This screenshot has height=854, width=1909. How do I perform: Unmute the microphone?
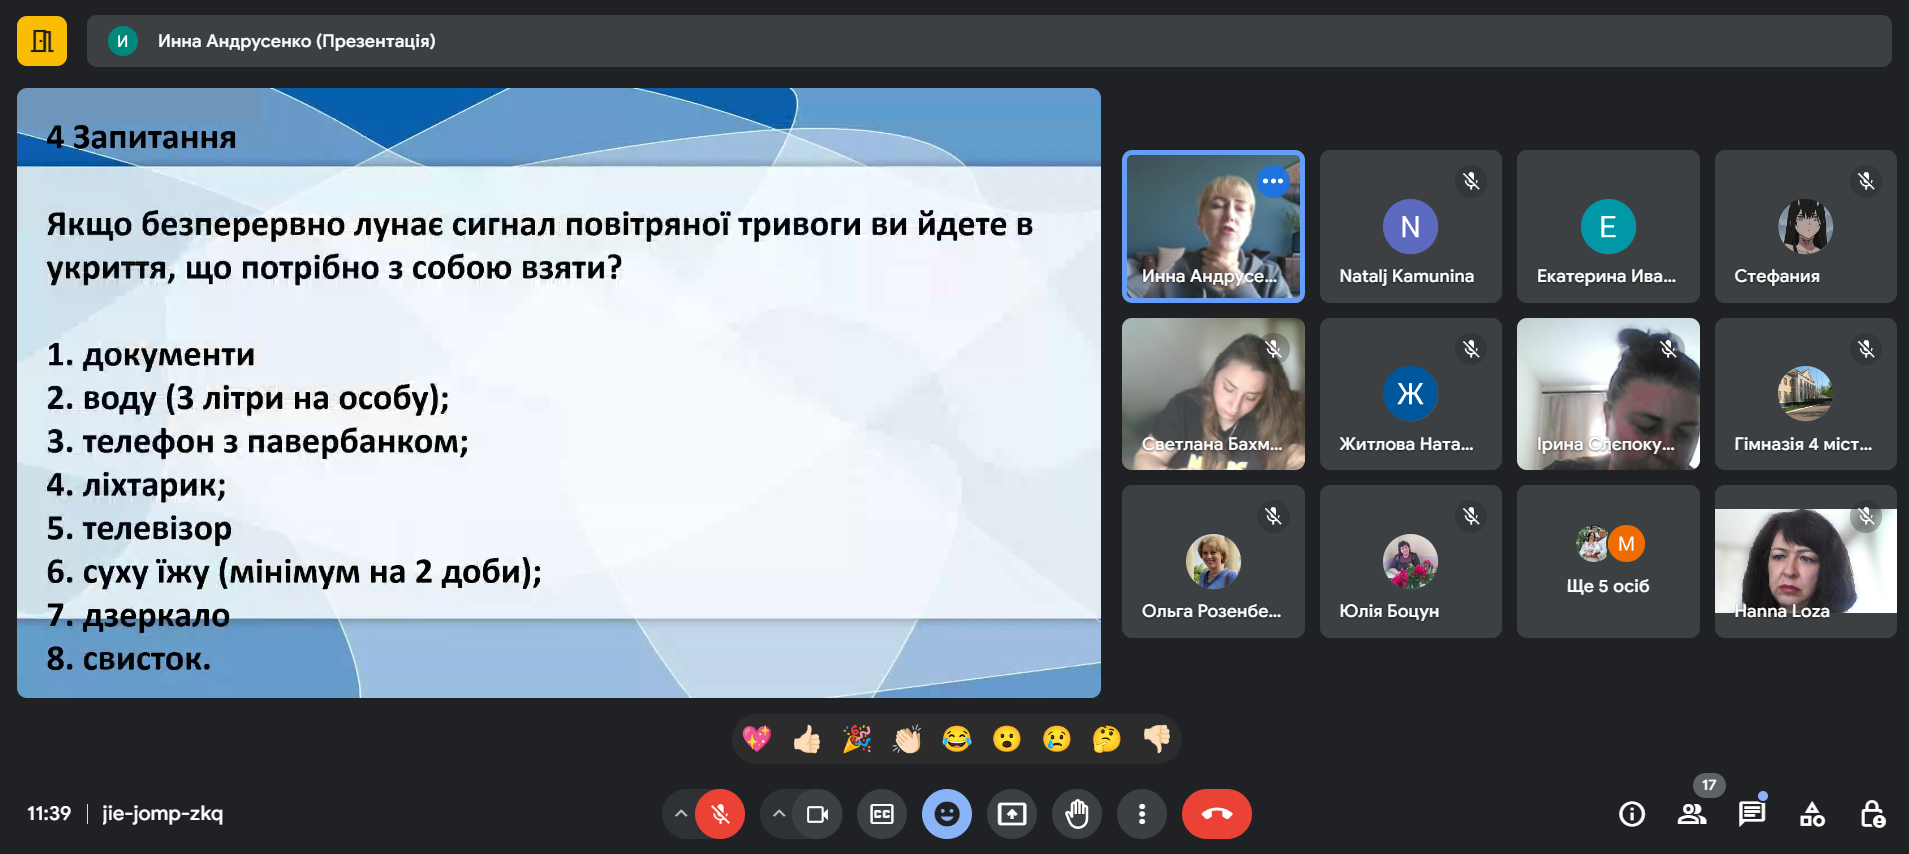pyautogui.click(x=720, y=814)
